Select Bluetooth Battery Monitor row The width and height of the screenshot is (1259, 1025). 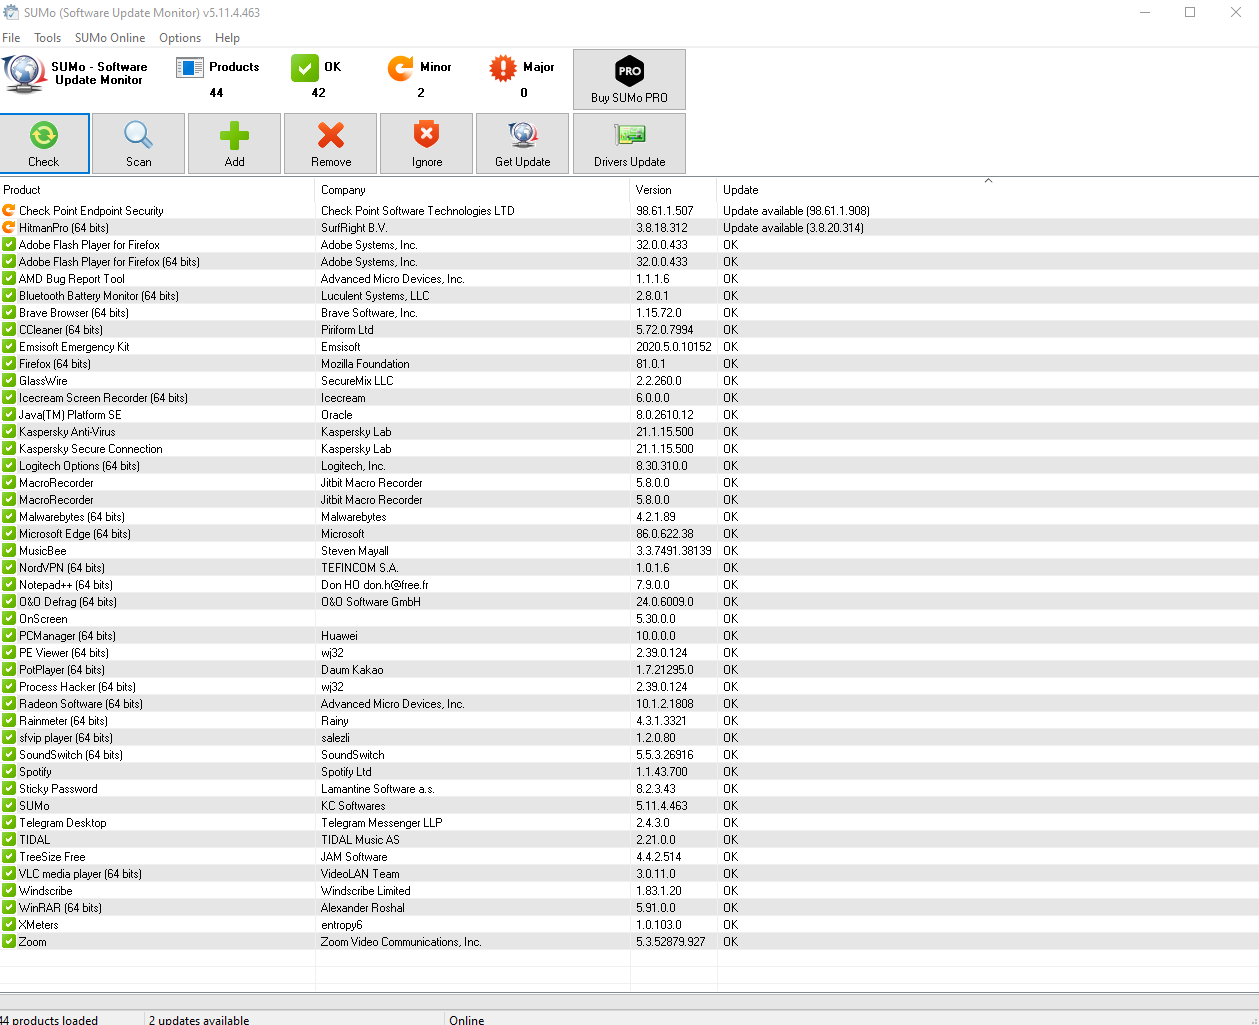click(x=629, y=296)
